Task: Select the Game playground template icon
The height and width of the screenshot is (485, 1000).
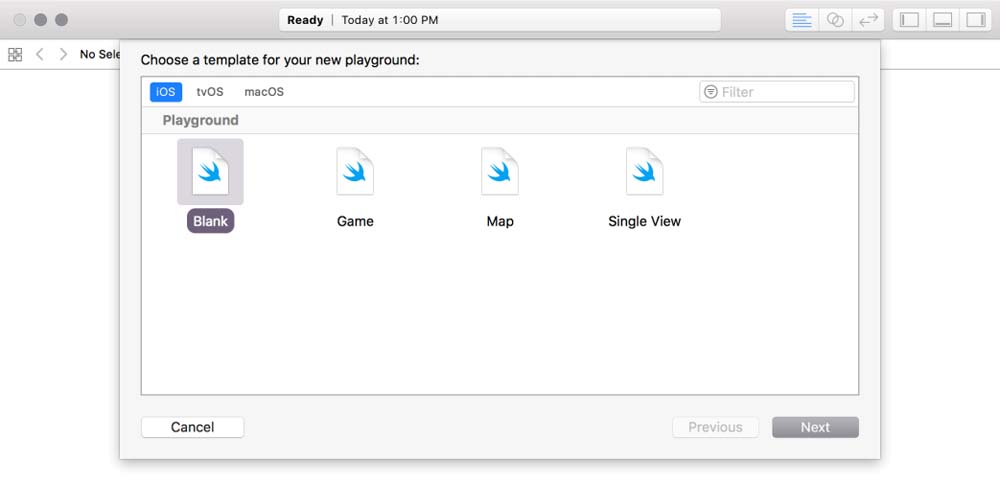Action: [355, 171]
